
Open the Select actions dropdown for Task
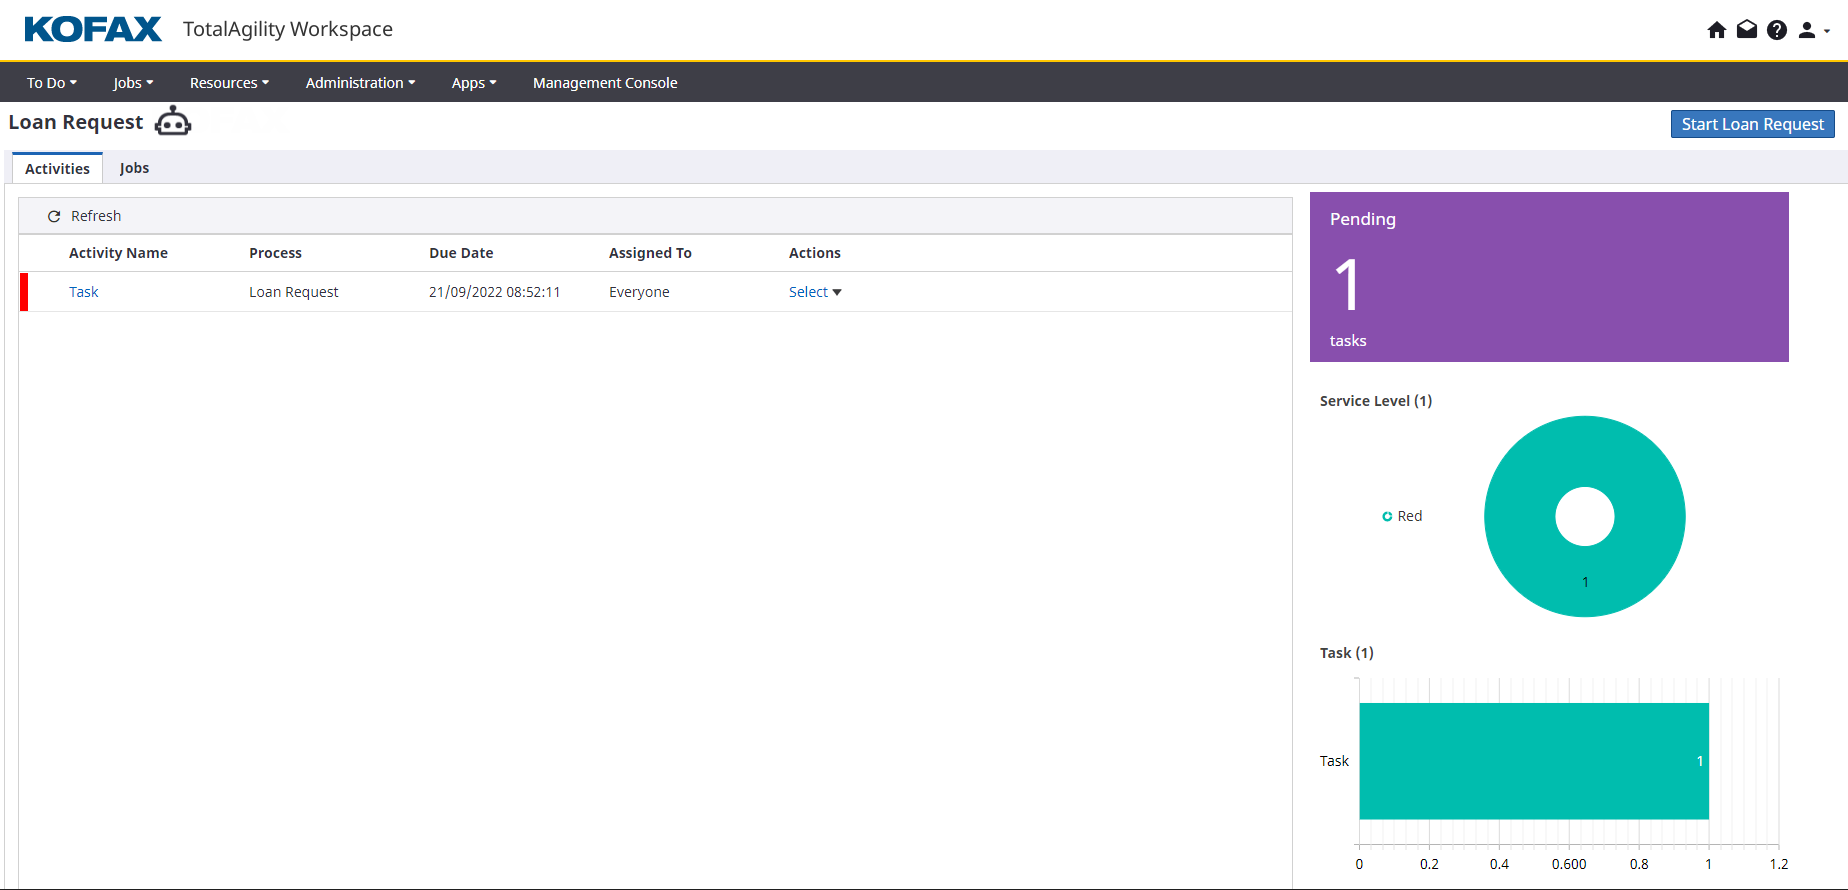(x=814, y=292)
